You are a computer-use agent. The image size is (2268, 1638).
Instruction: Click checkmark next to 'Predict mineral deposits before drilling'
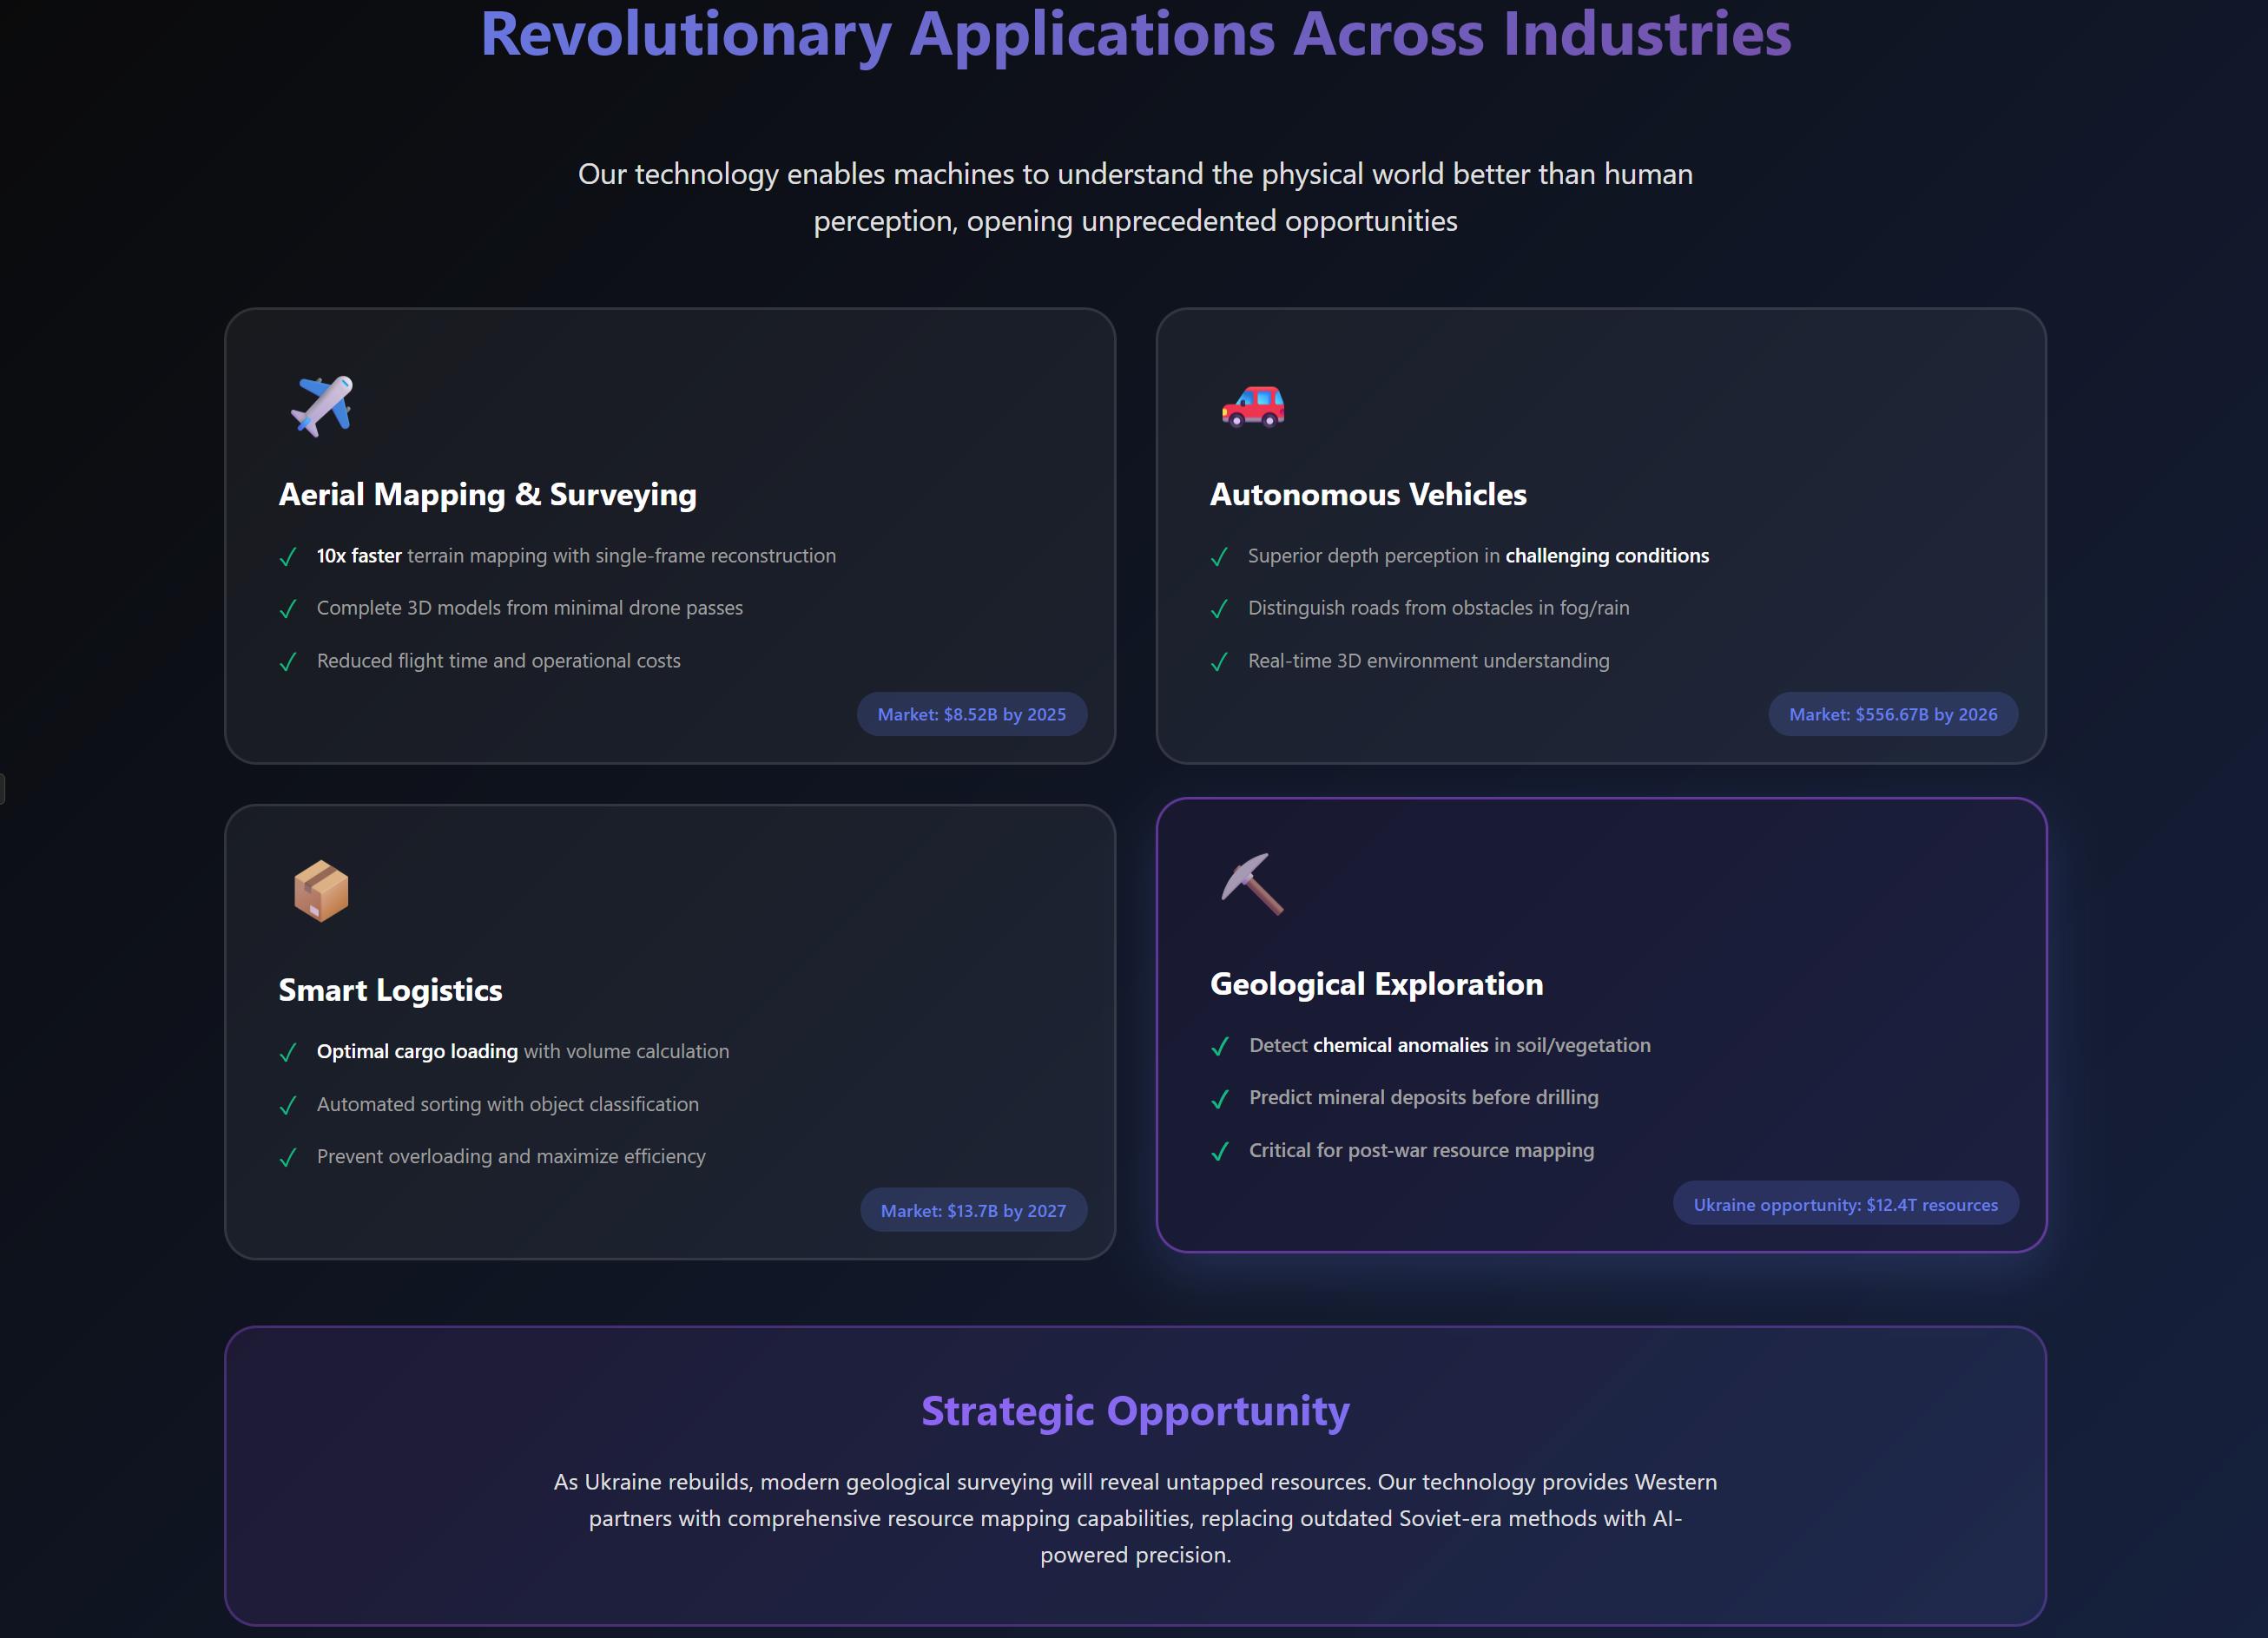1219,1099
